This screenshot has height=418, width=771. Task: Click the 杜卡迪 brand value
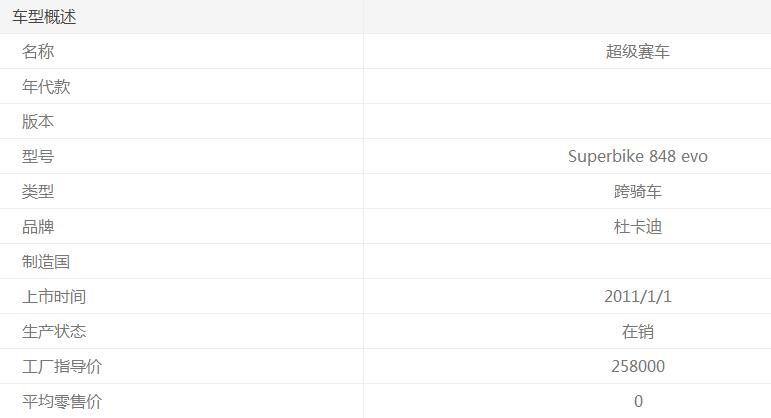point(637,227)
